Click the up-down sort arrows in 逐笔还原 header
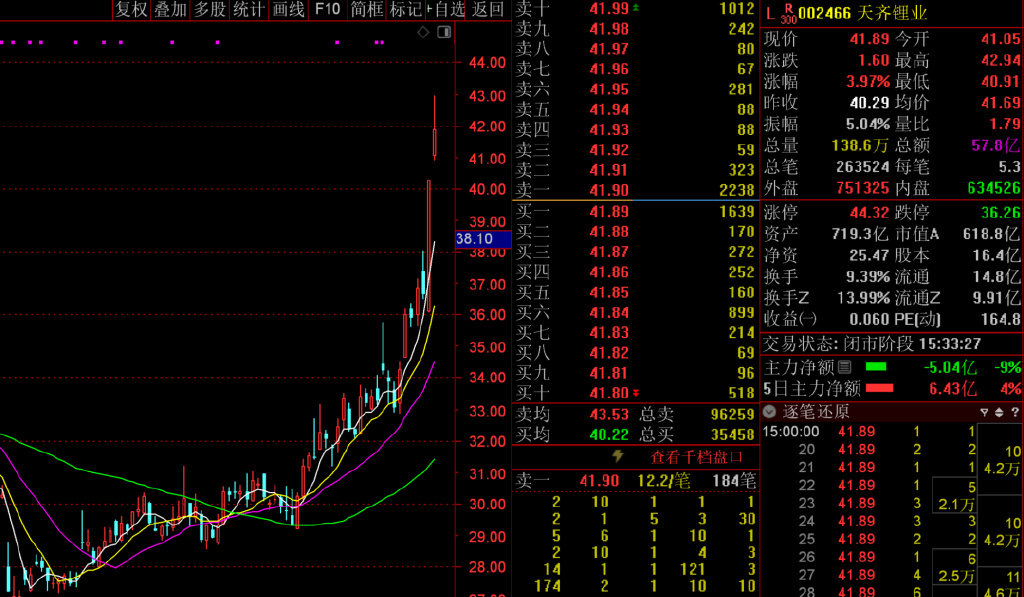 998,412
